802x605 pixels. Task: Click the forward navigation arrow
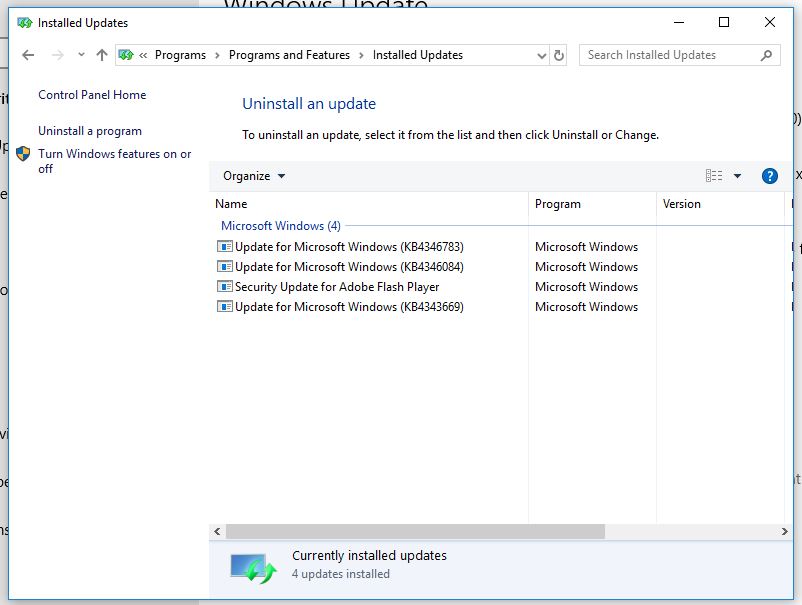click(57, 55)
